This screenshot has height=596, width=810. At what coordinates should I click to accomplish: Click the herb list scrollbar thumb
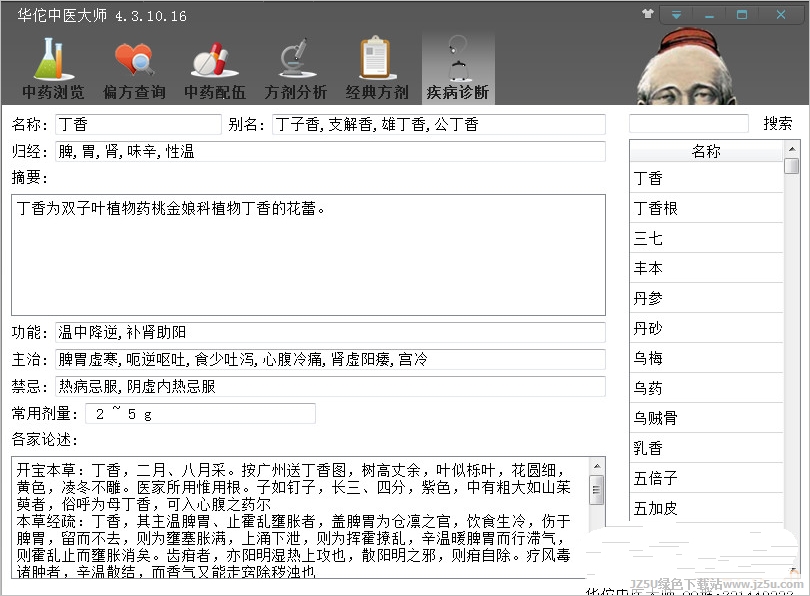click(x=791, y=166)
